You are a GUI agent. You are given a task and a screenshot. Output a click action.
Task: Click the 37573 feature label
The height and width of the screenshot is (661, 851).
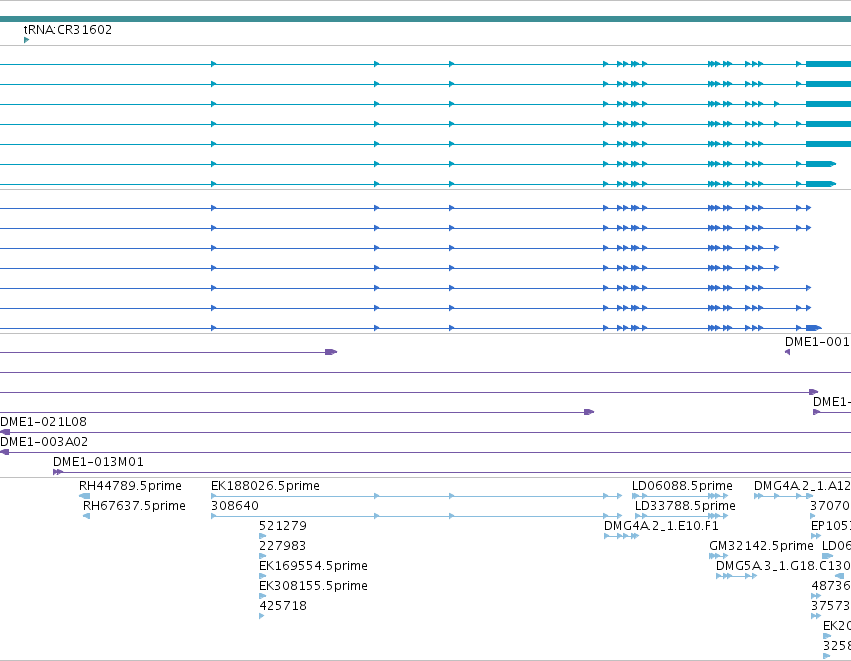coord(830,606)
